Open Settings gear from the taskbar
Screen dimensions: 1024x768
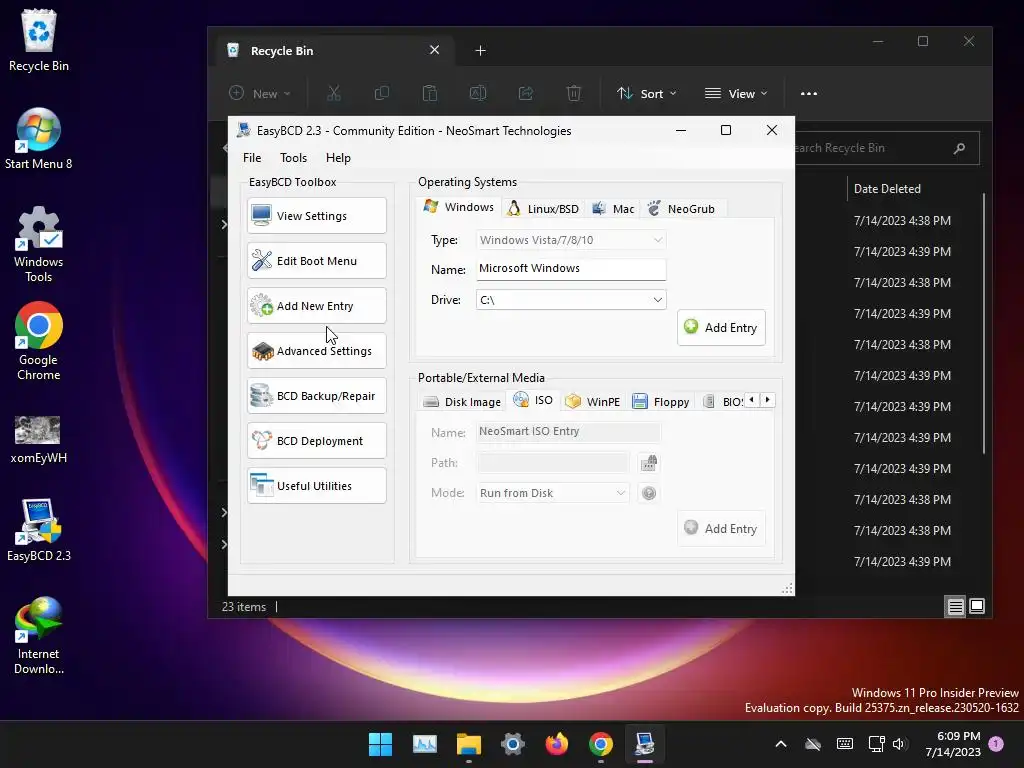pos(513,744)
